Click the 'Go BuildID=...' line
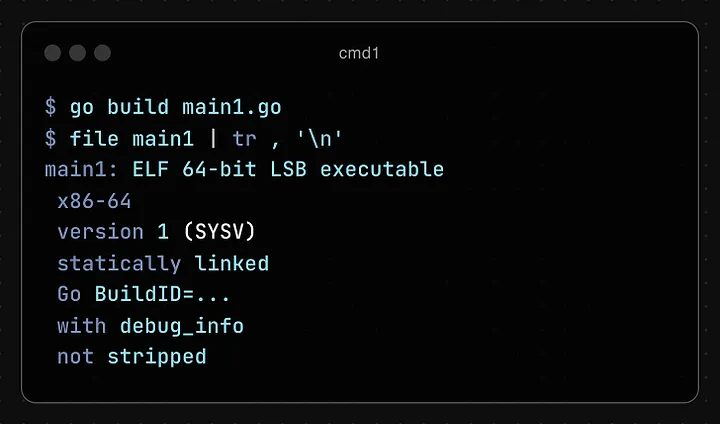 [x=144, y=294]
